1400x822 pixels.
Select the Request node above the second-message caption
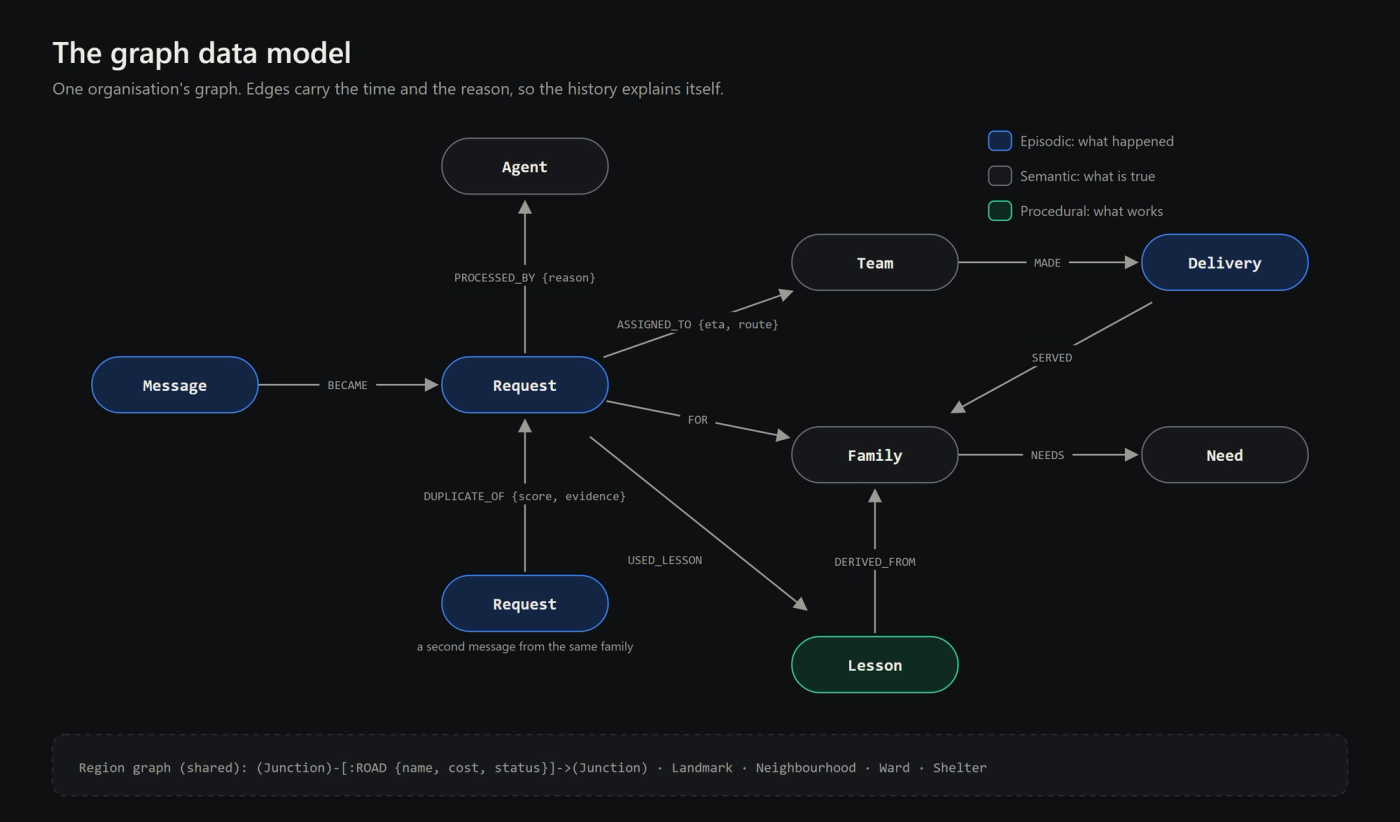pos(525,604)
